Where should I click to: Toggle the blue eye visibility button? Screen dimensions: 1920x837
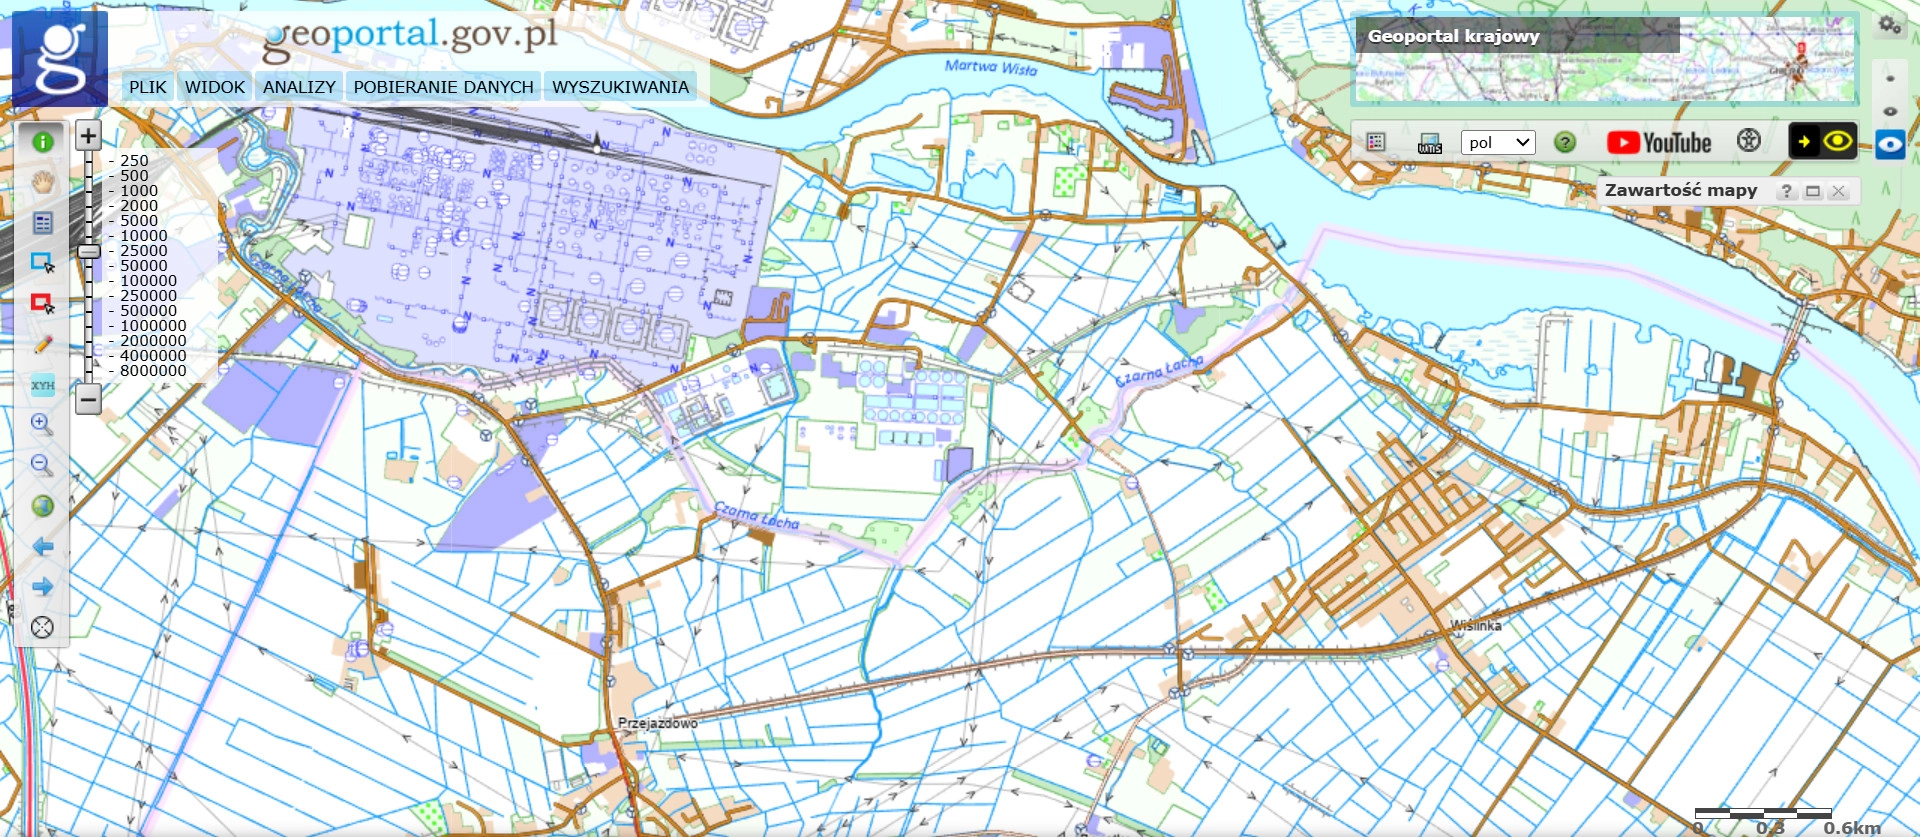1889,144
